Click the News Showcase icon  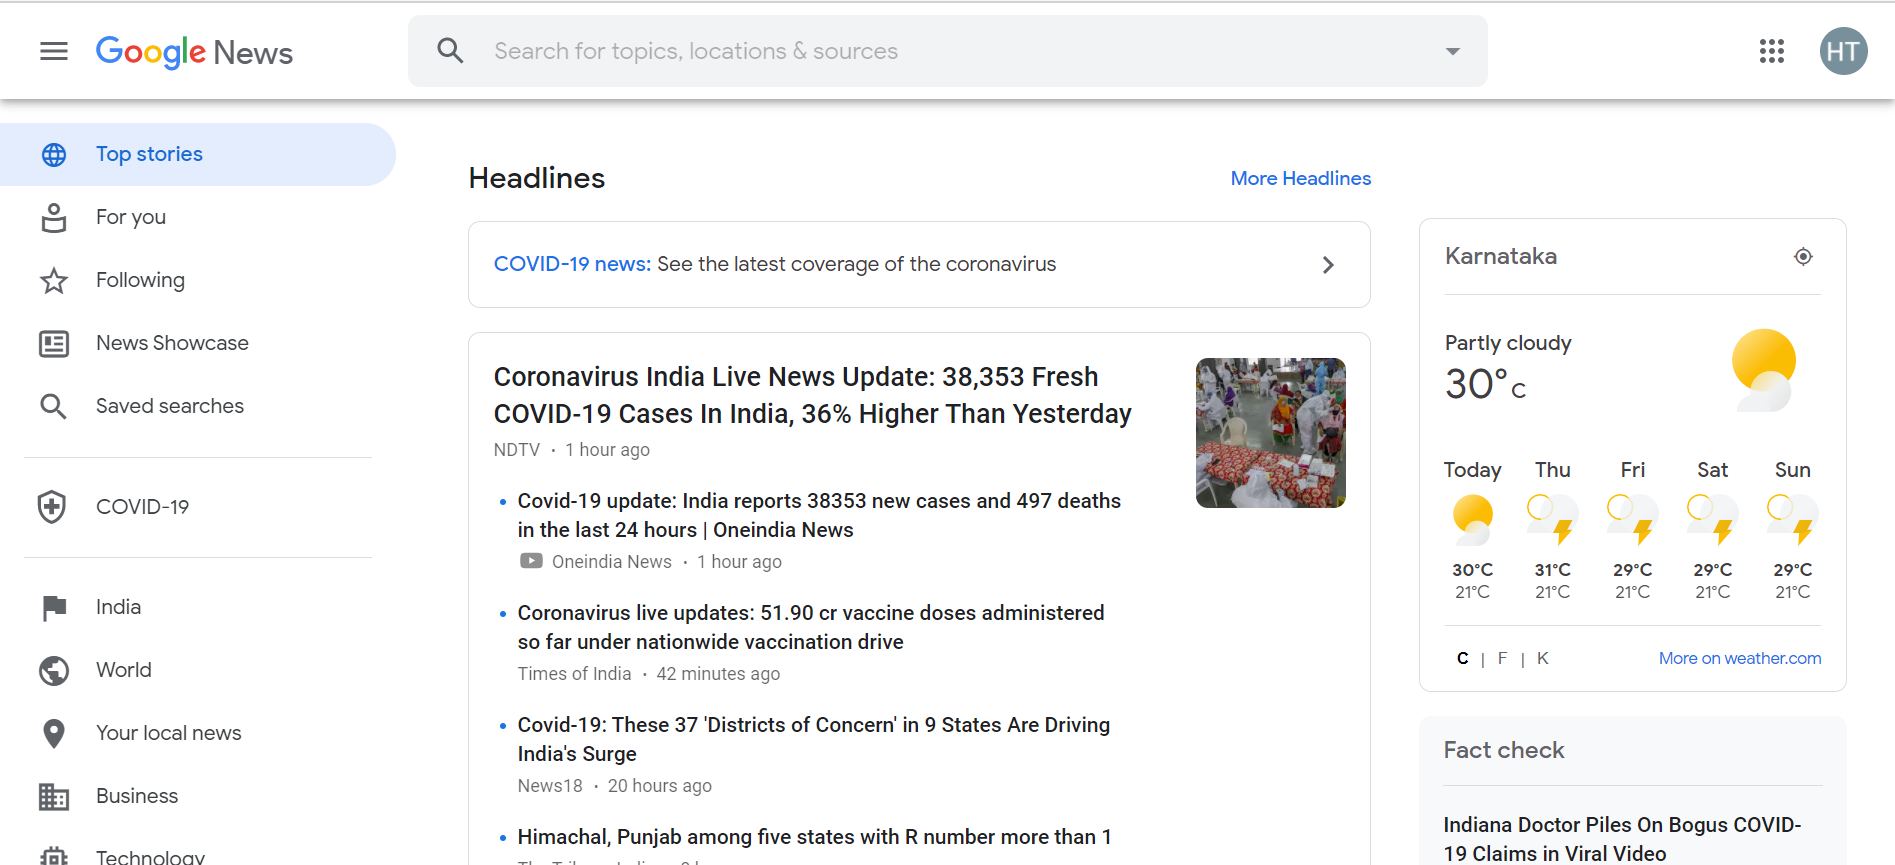pyautogui.click(x=54, y=343)
